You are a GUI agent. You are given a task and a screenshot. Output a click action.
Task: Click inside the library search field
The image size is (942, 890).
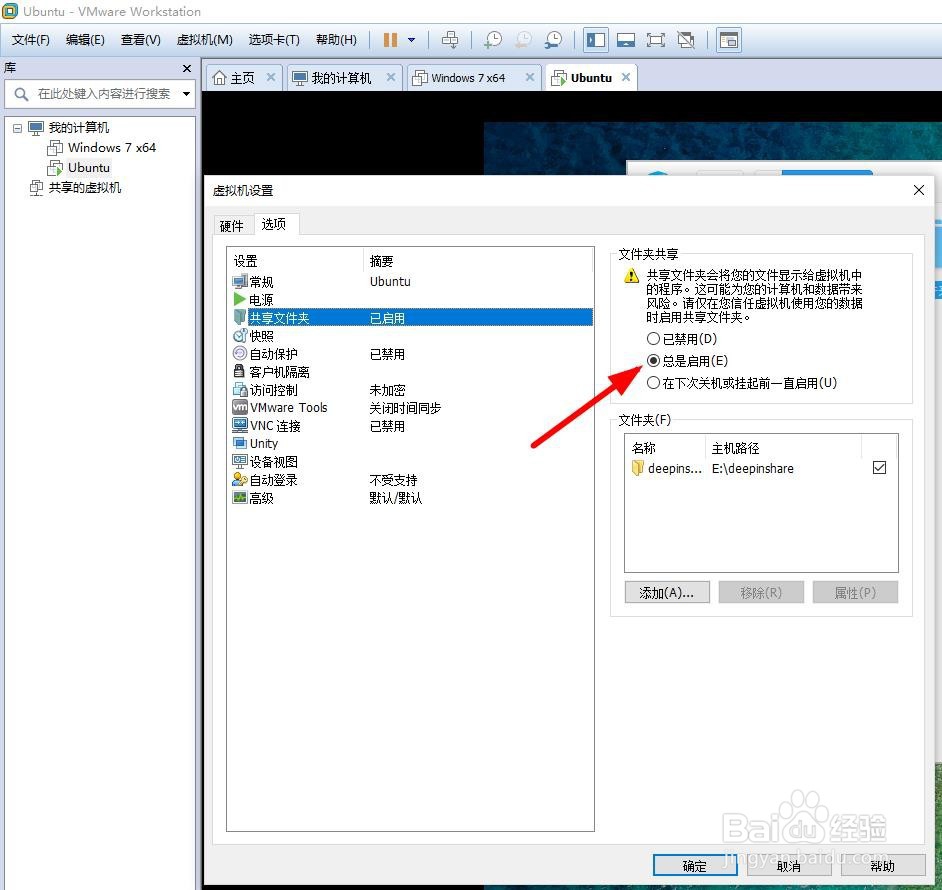click(x=100, y=93)
